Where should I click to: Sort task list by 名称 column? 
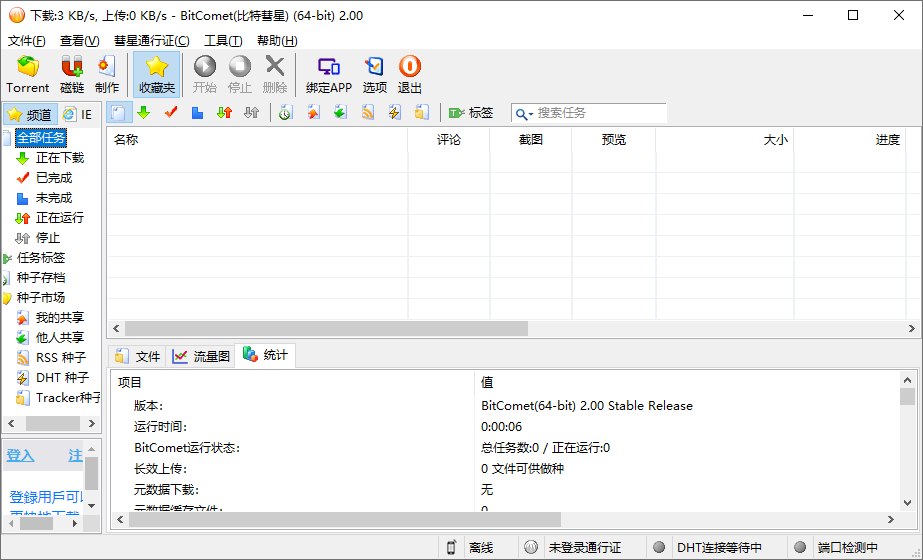257,140
